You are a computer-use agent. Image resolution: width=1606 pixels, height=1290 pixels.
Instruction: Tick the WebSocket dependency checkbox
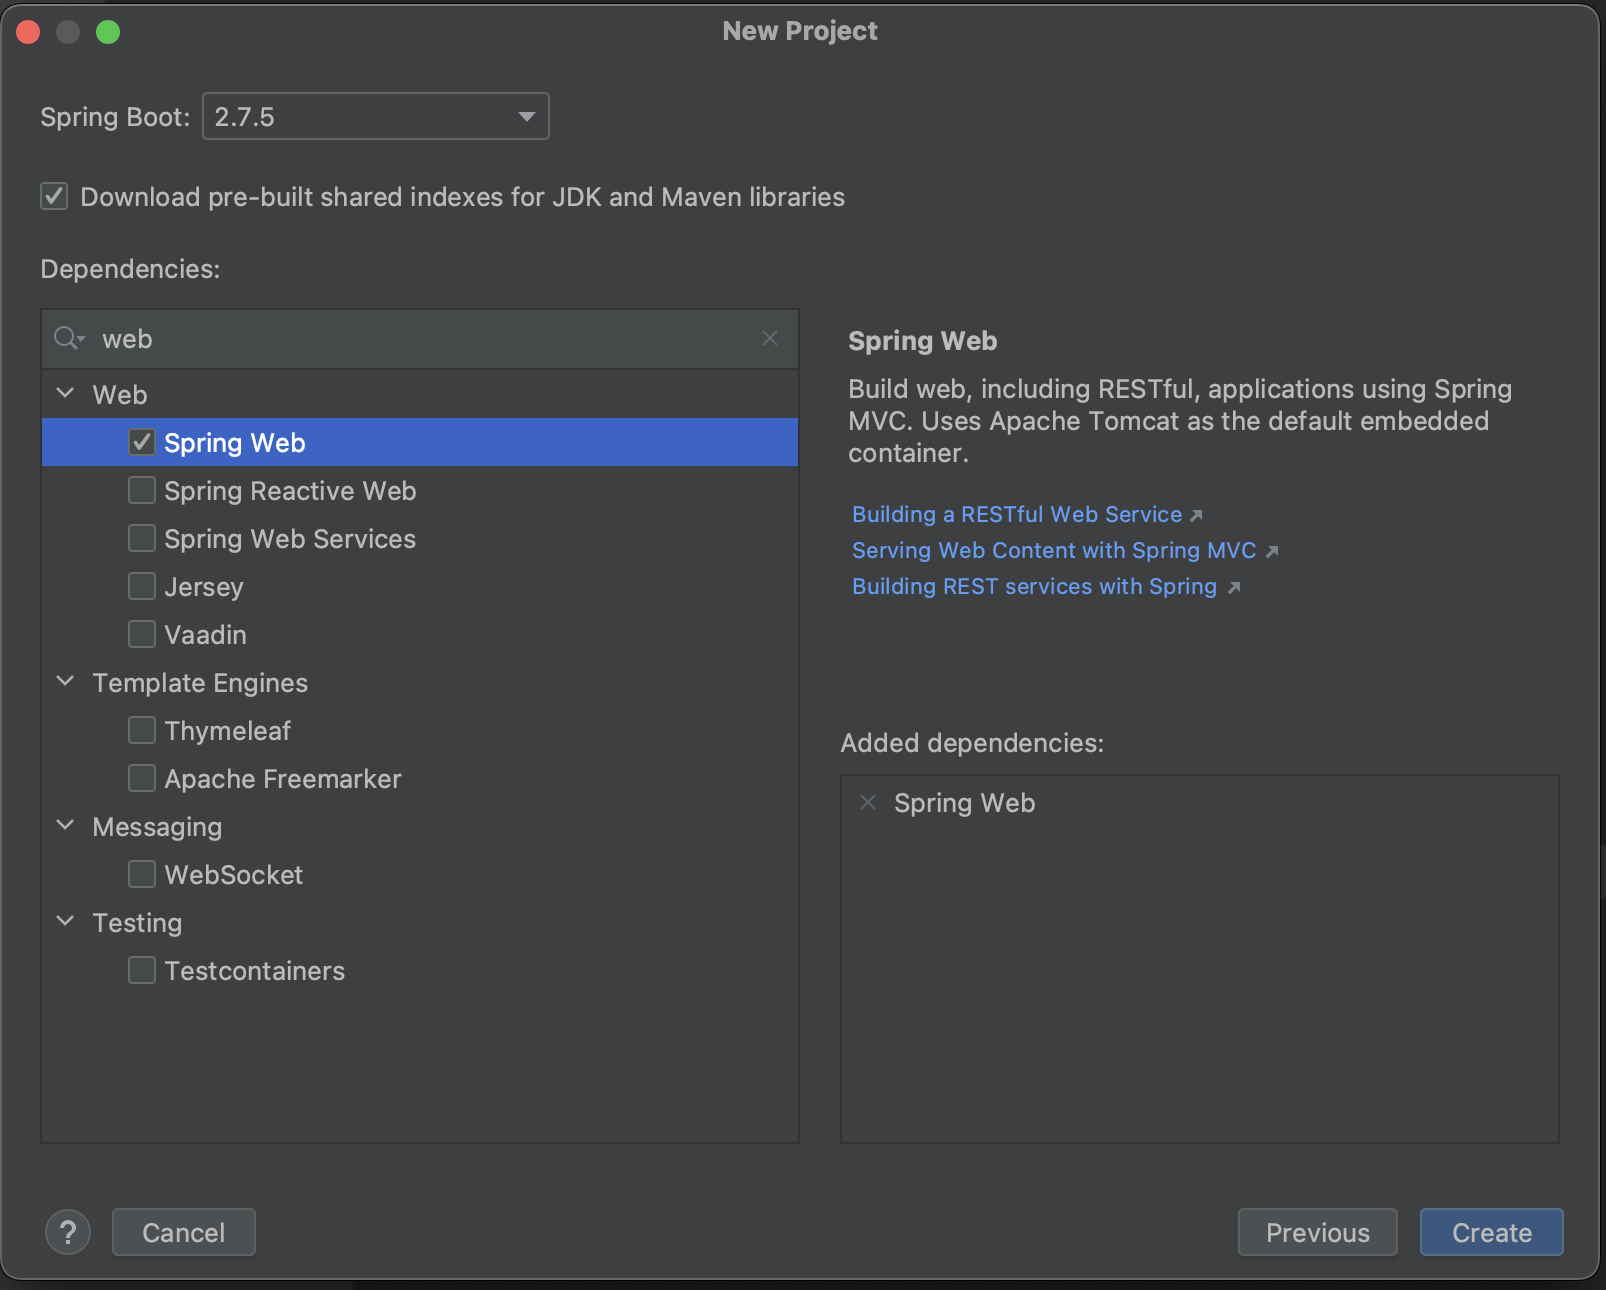click(142, 874)
